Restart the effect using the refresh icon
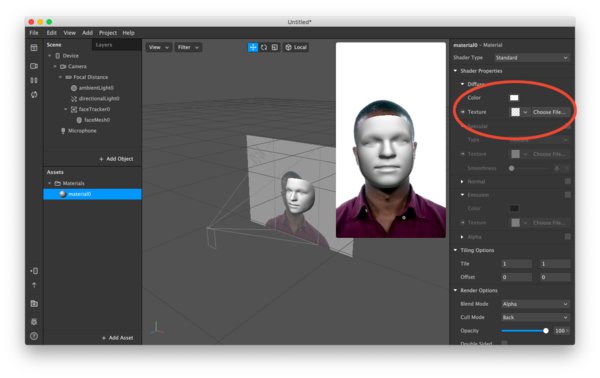 (x=34, y=94)
